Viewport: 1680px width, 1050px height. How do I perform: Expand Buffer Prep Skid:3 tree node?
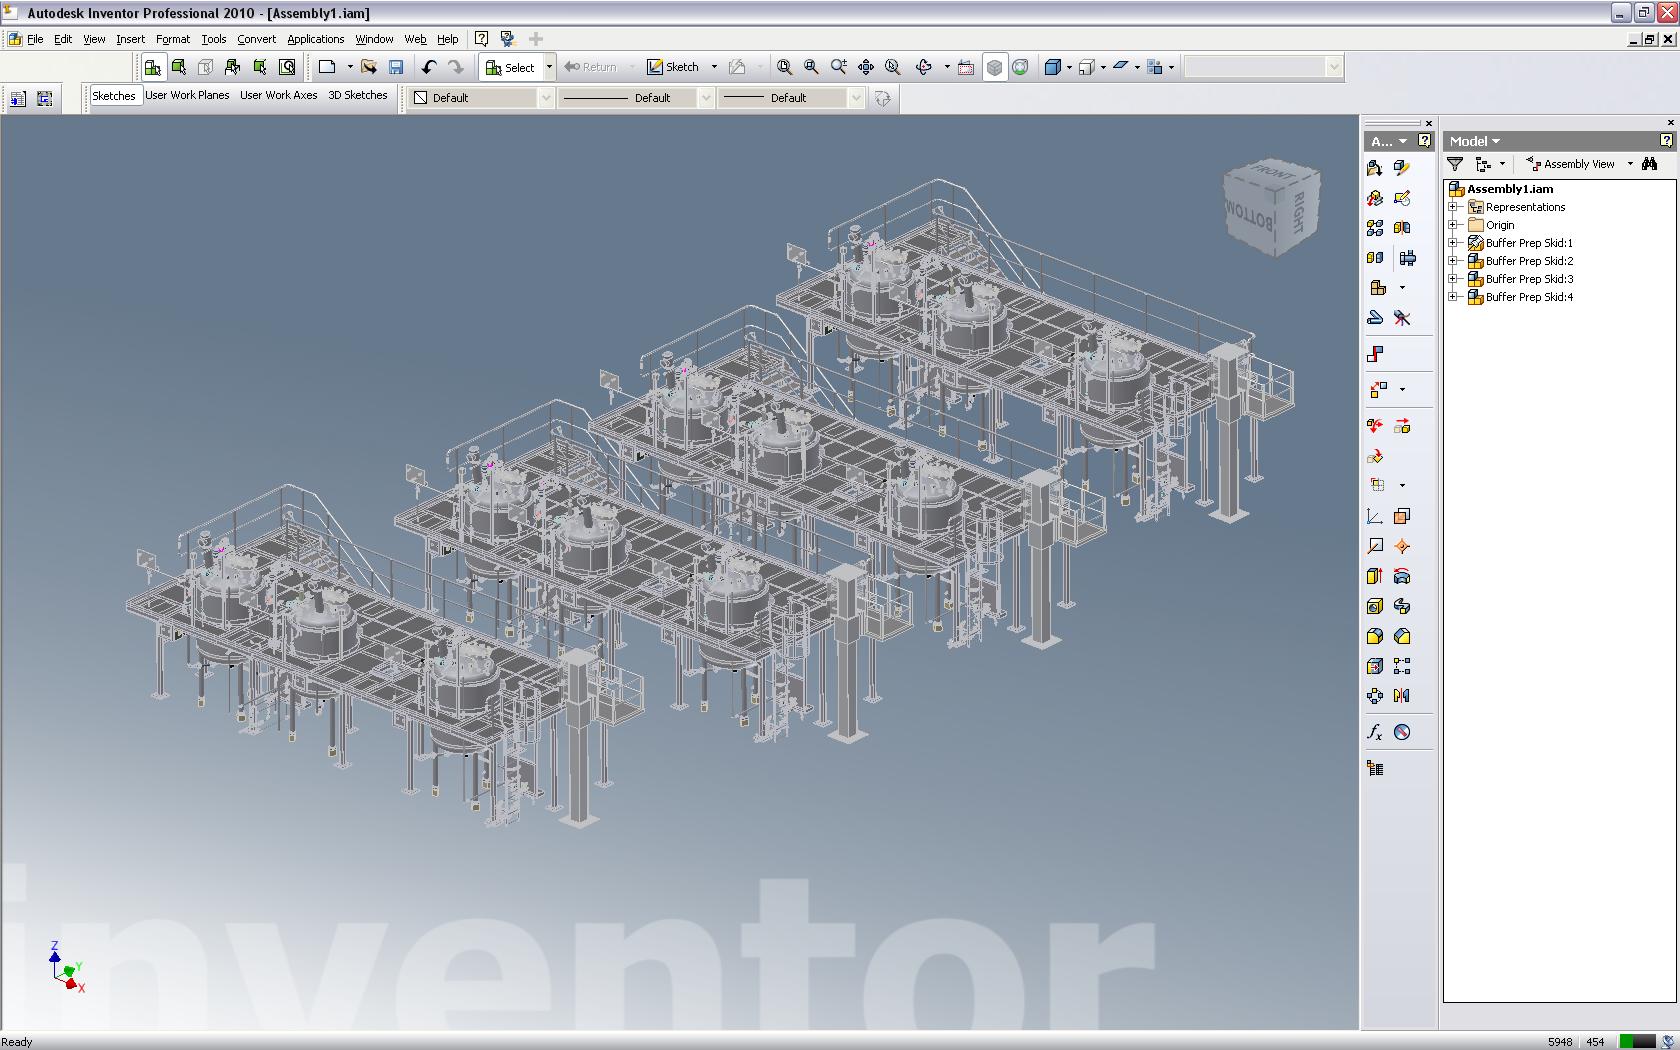[1454, 279]
